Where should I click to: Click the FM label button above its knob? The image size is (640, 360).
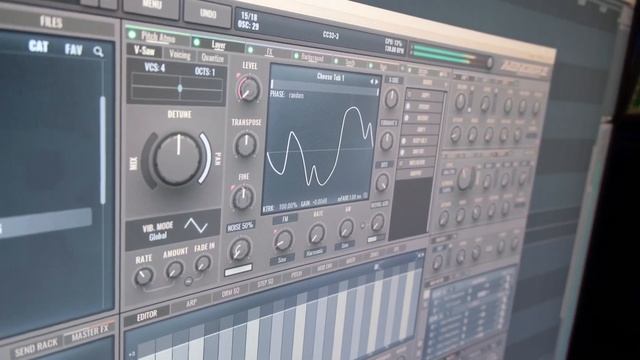tap(285, 219)
